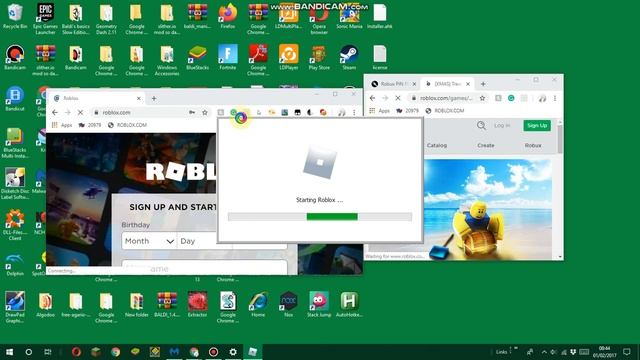Open the Algodoo desktop folder

pos(45,304)
